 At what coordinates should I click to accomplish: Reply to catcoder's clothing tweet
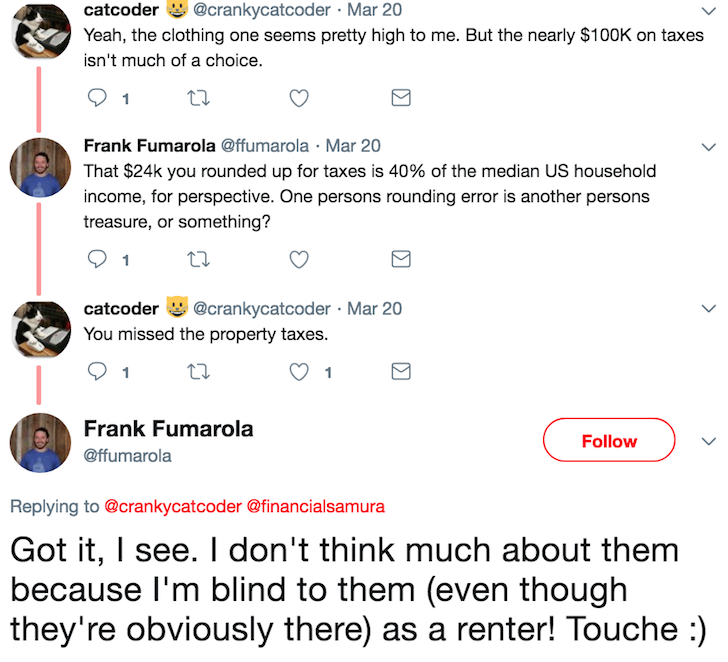click(97, 98)
